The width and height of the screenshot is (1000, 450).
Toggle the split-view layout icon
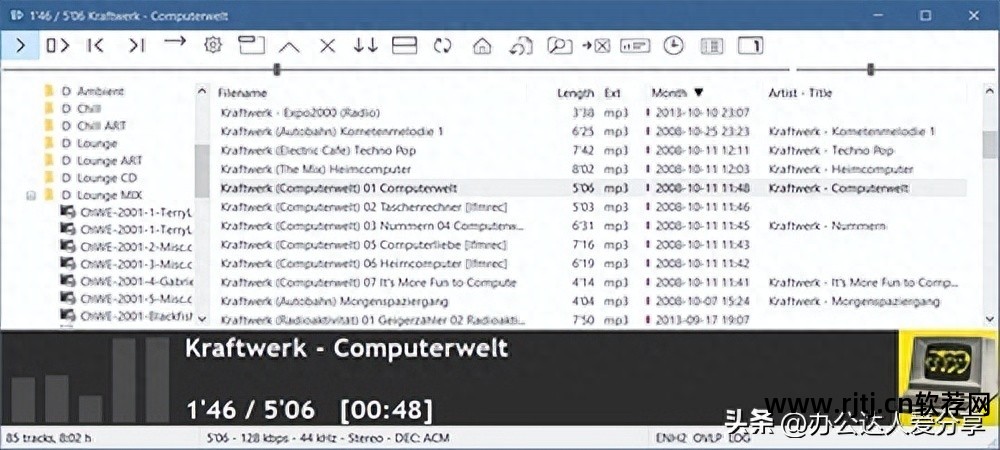[404, 45]
